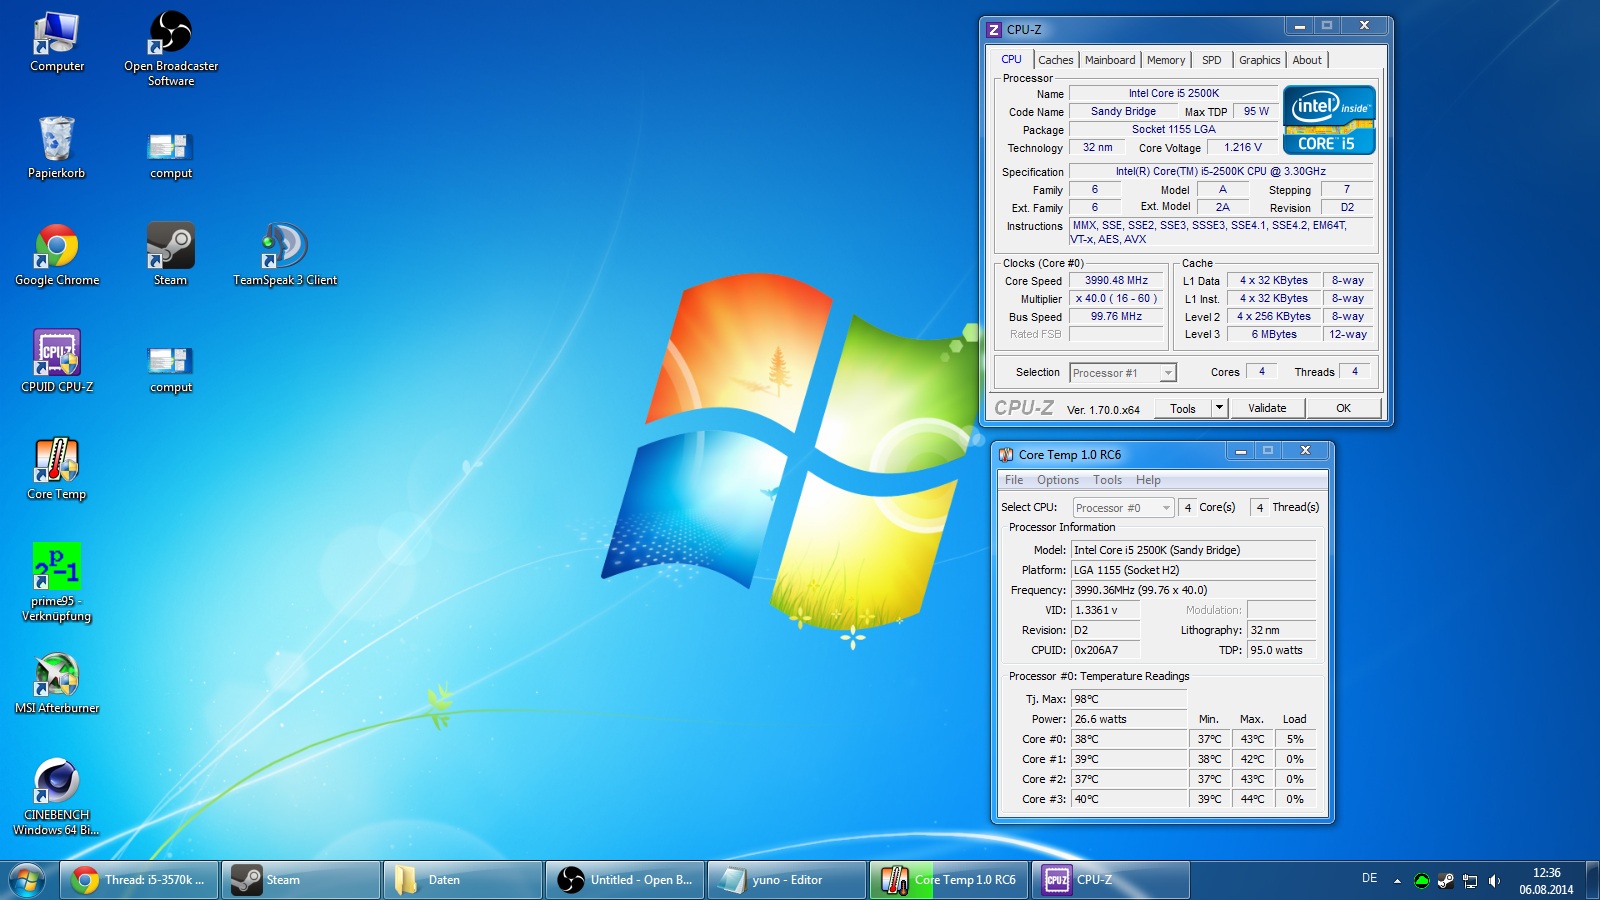Click the Level 3 cache value '6 MBytes'
This screenshot has width=1600, height=900.
[1274, 335]
